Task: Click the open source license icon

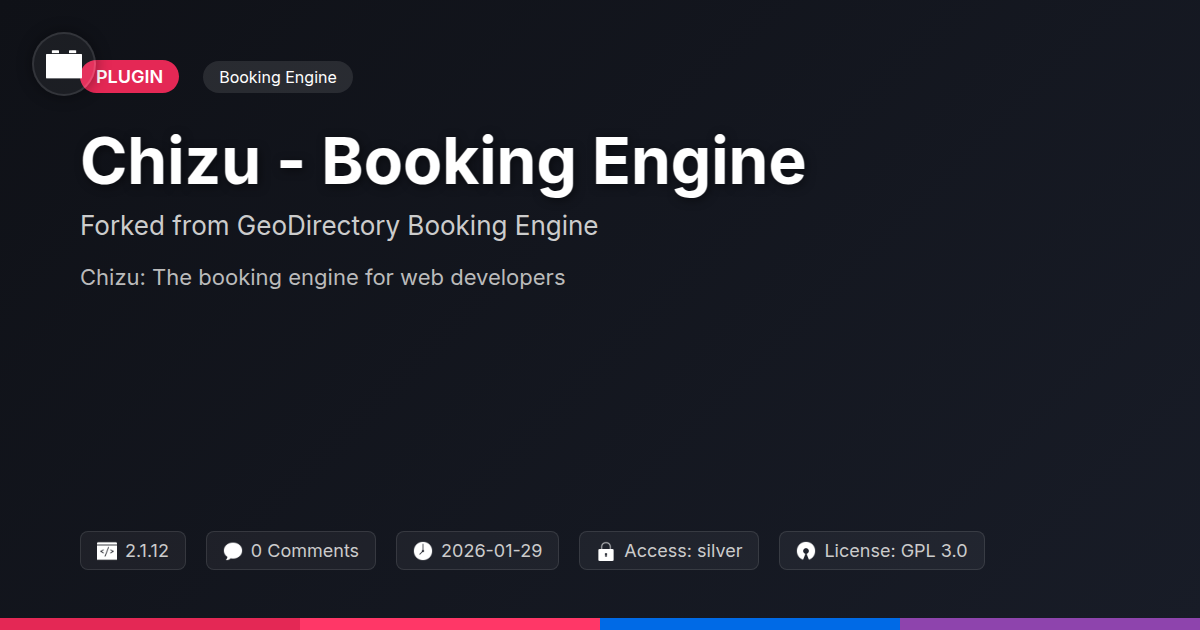Action: (x=806, y=551)
